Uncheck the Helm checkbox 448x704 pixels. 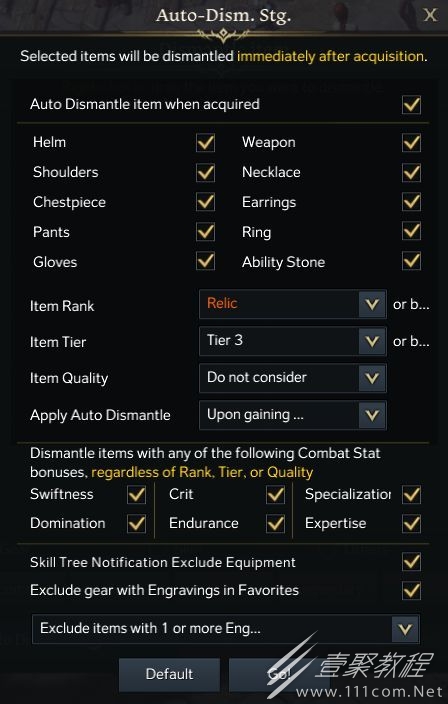(205, 142)
